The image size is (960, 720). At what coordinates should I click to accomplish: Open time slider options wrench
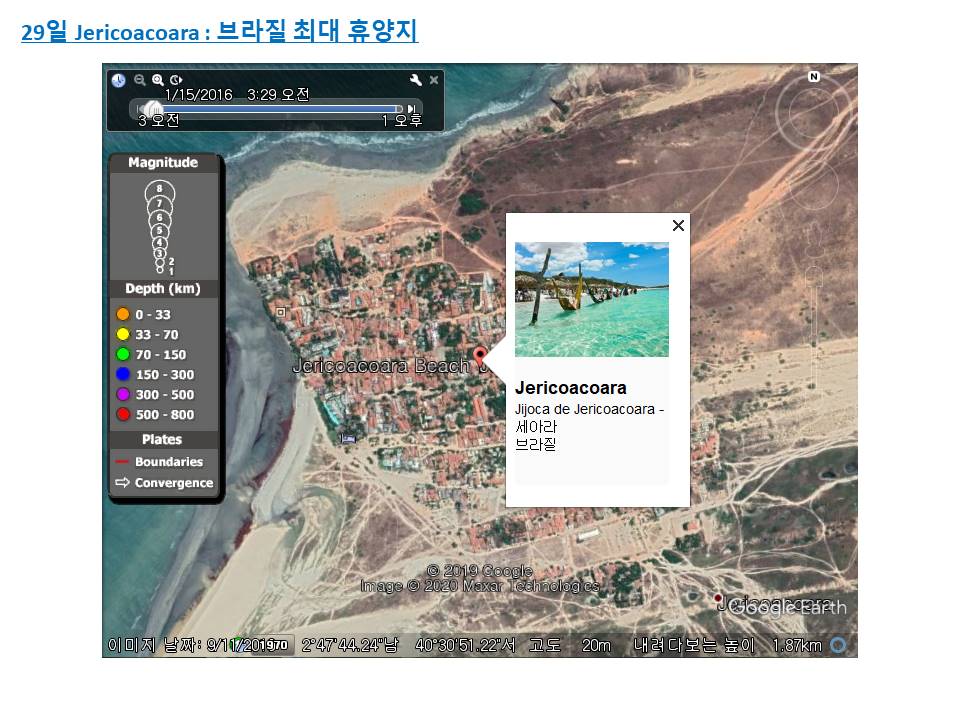click(x=416, y=80)
